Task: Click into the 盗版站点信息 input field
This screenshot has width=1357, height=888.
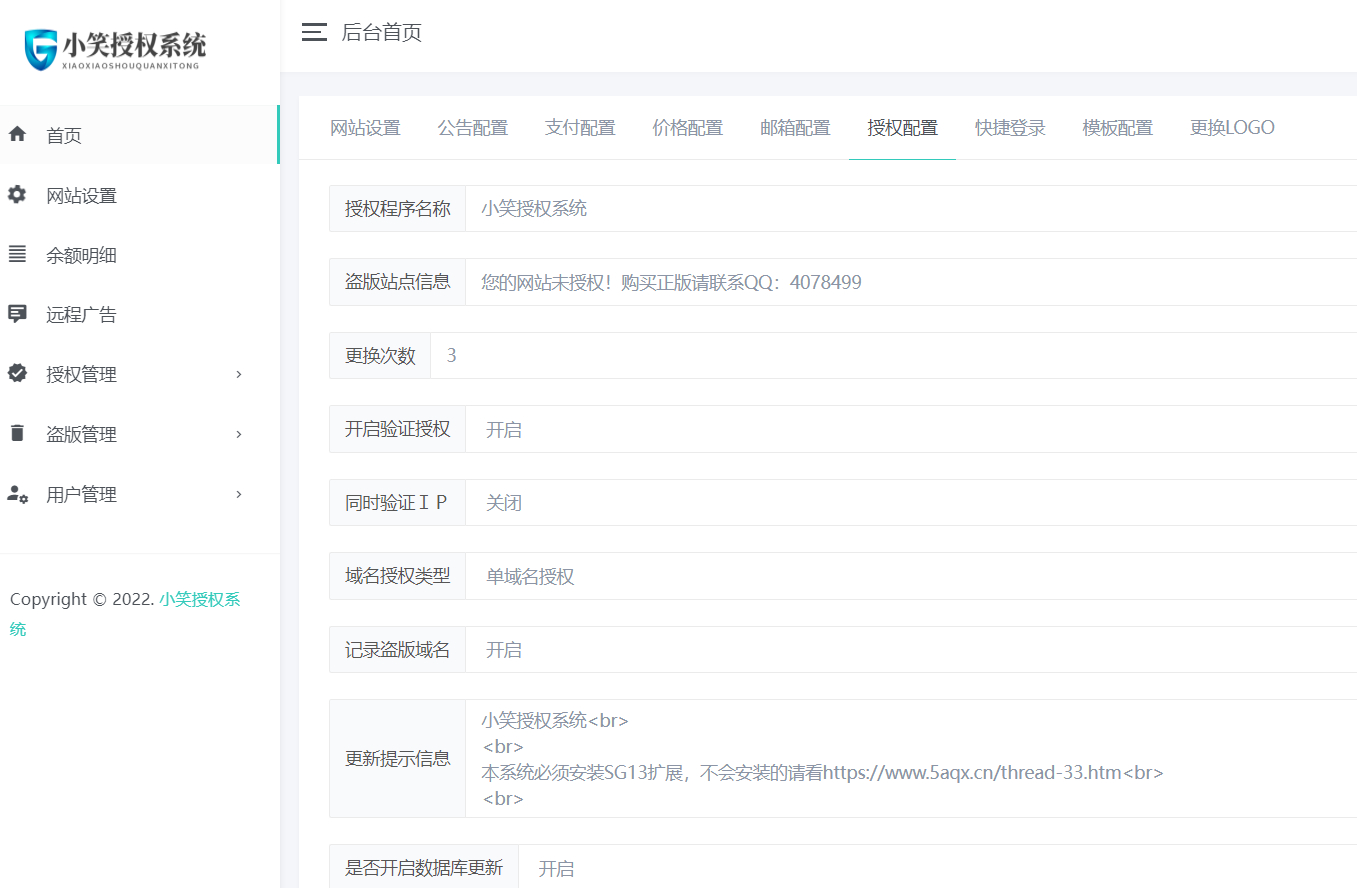Action: click(911, 282)
